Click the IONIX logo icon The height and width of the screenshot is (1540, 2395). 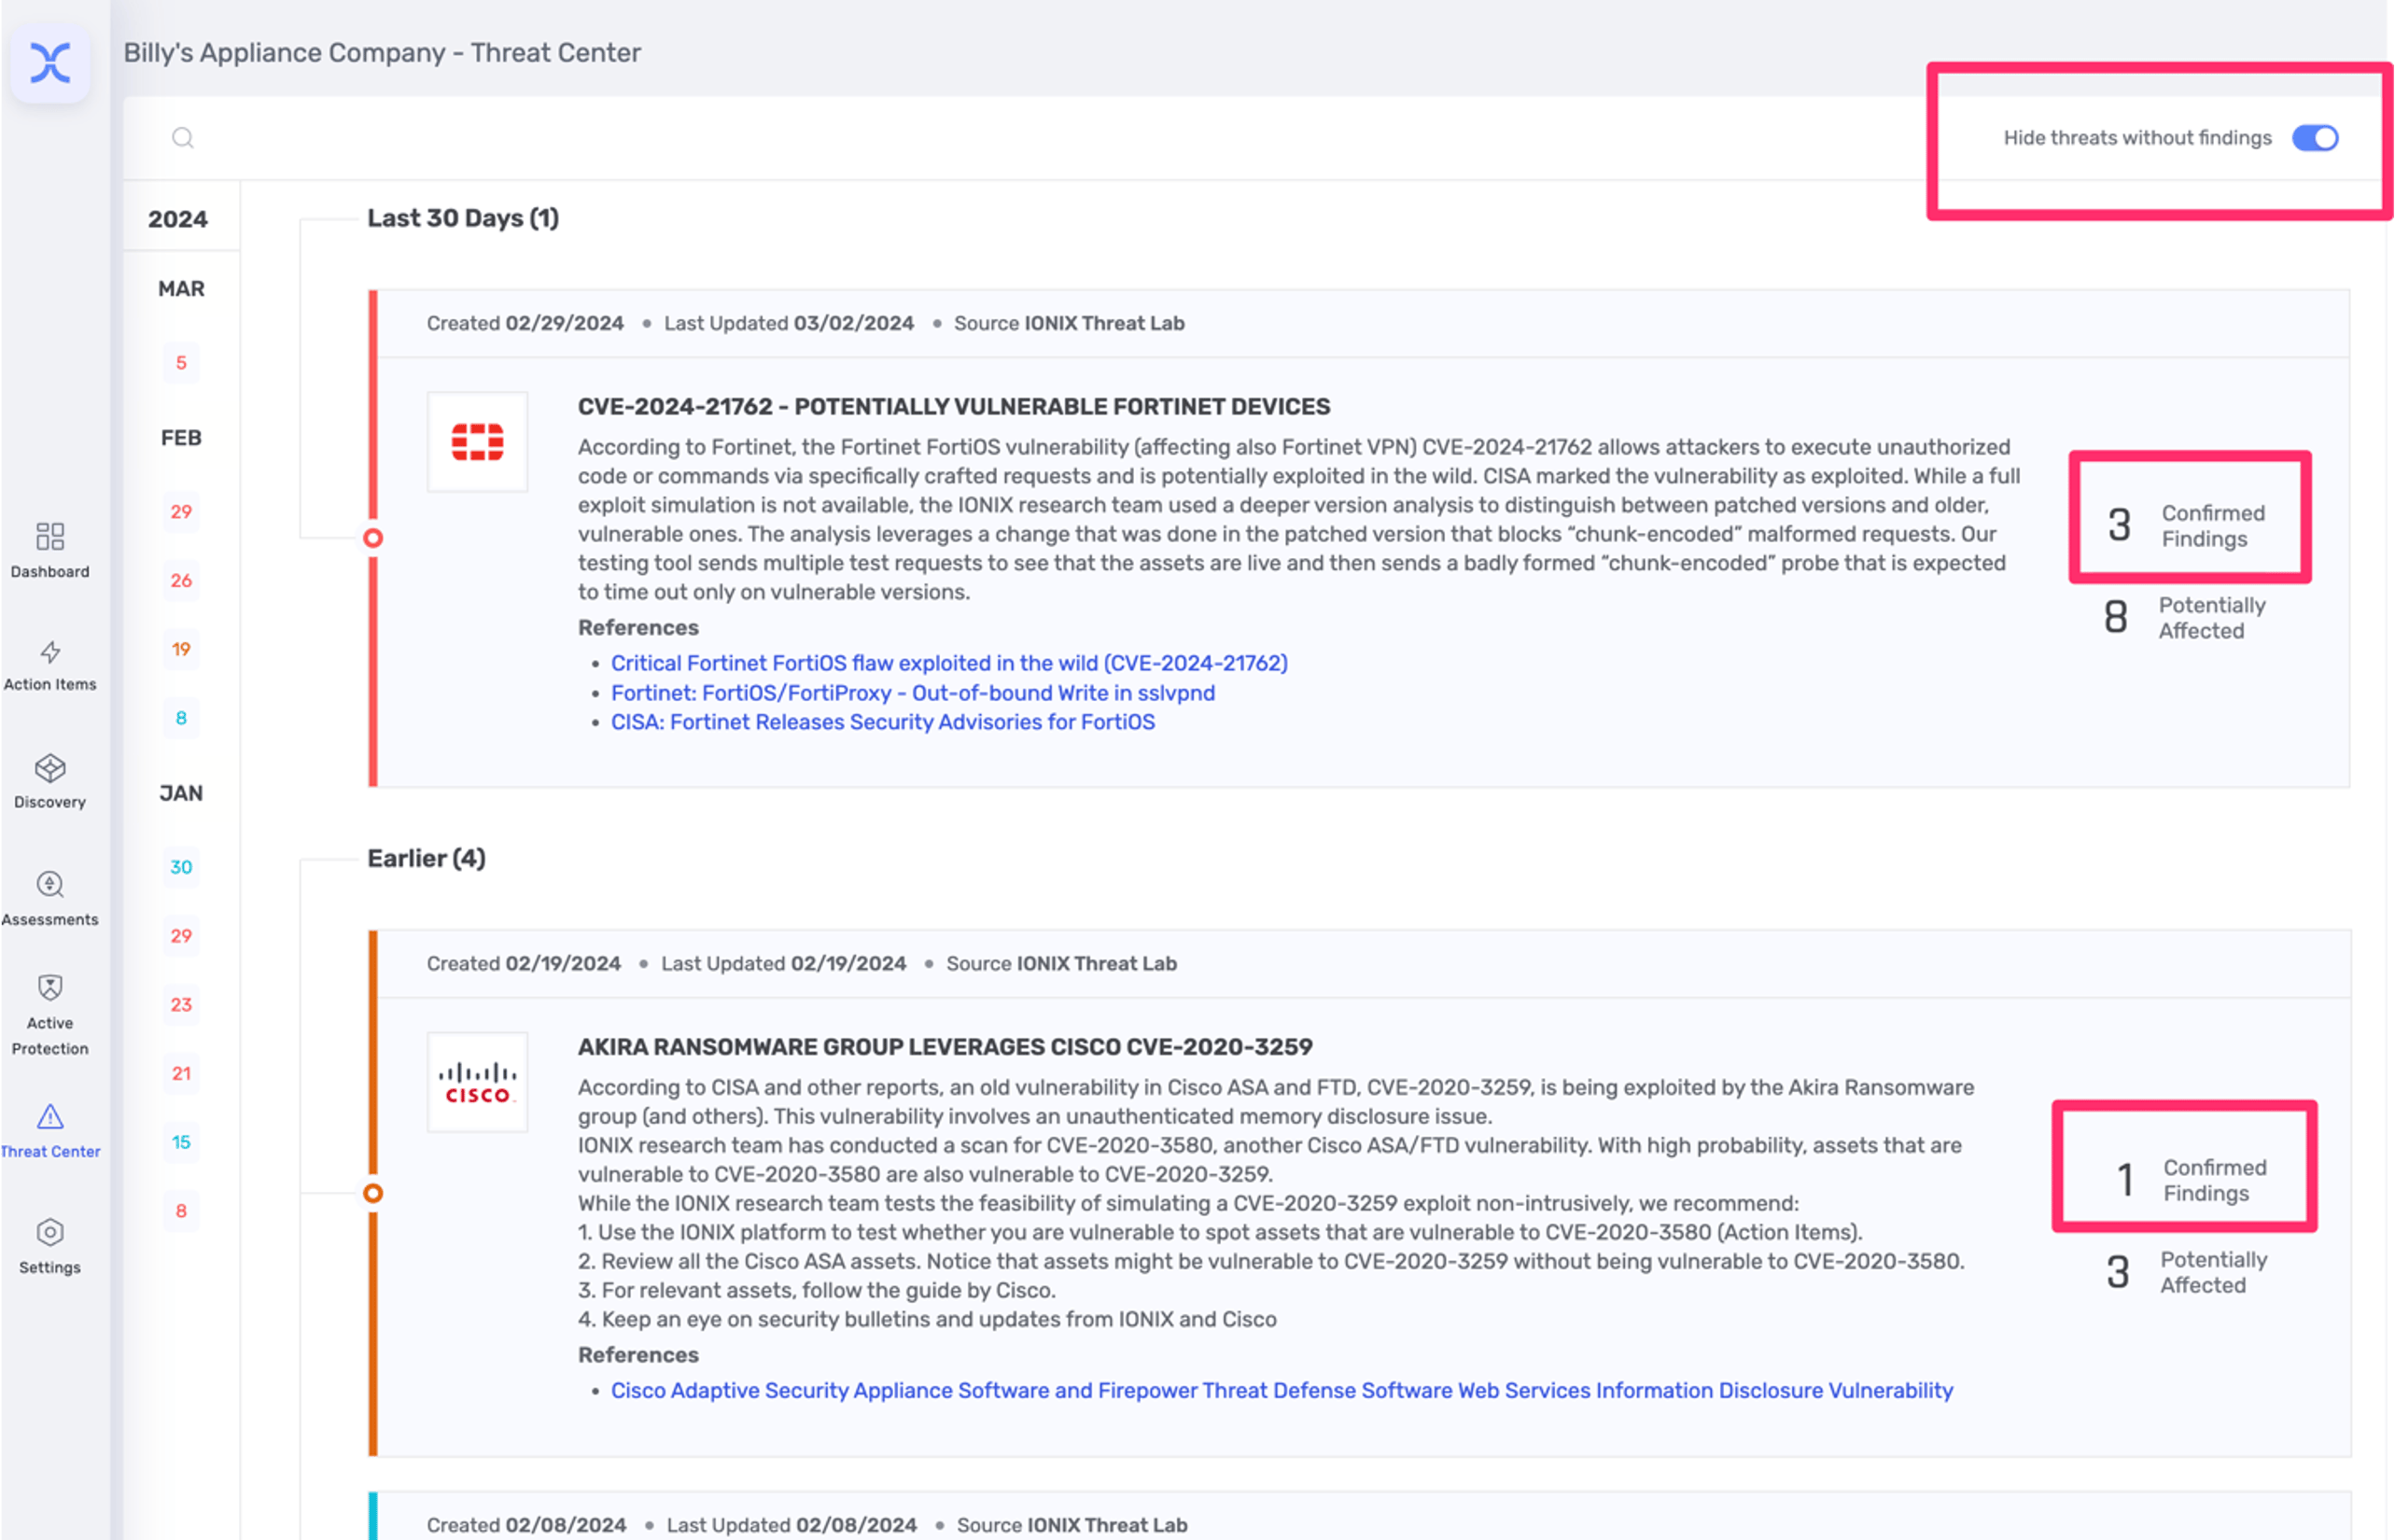pyautogui.click(x=50, y=63)
